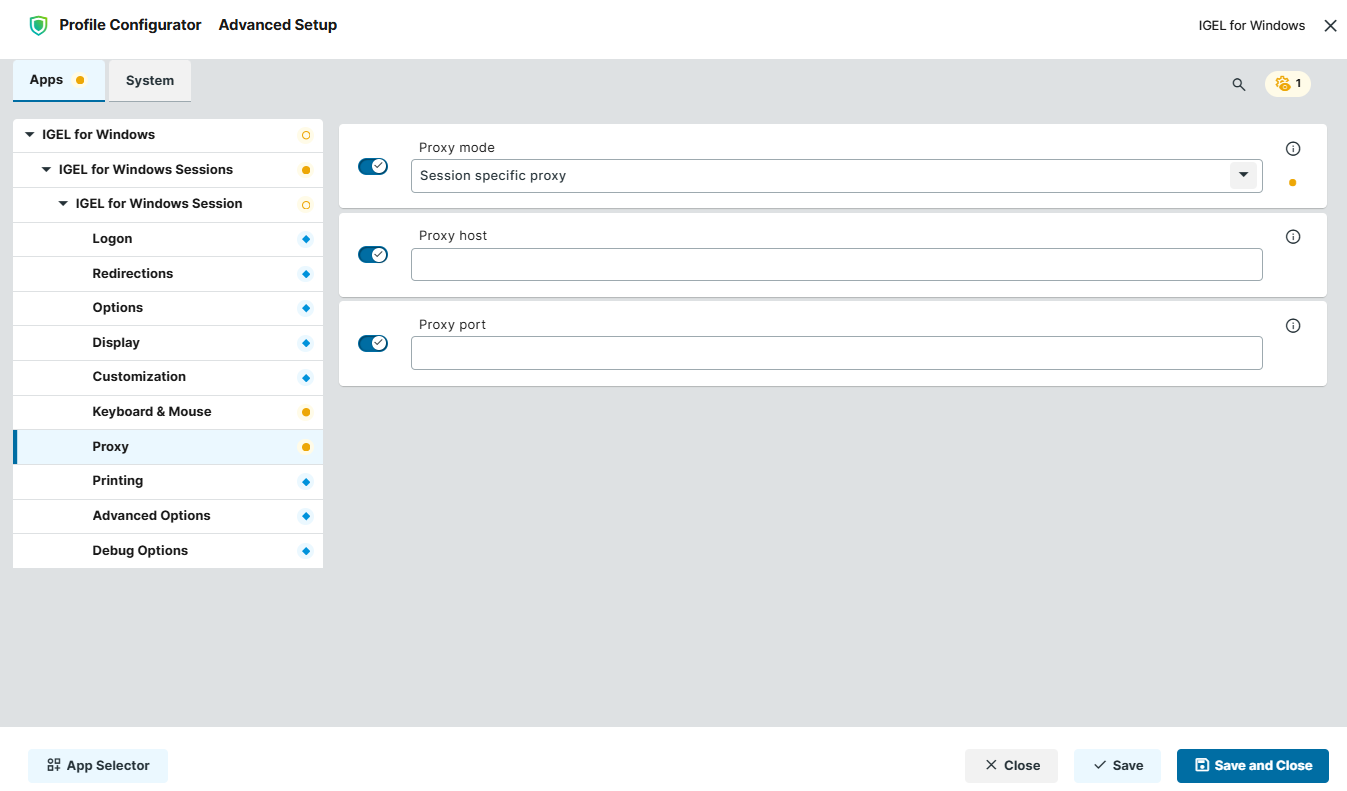Click the IGEL shield logo
The image size is (1347, 791).
[38, 24]
